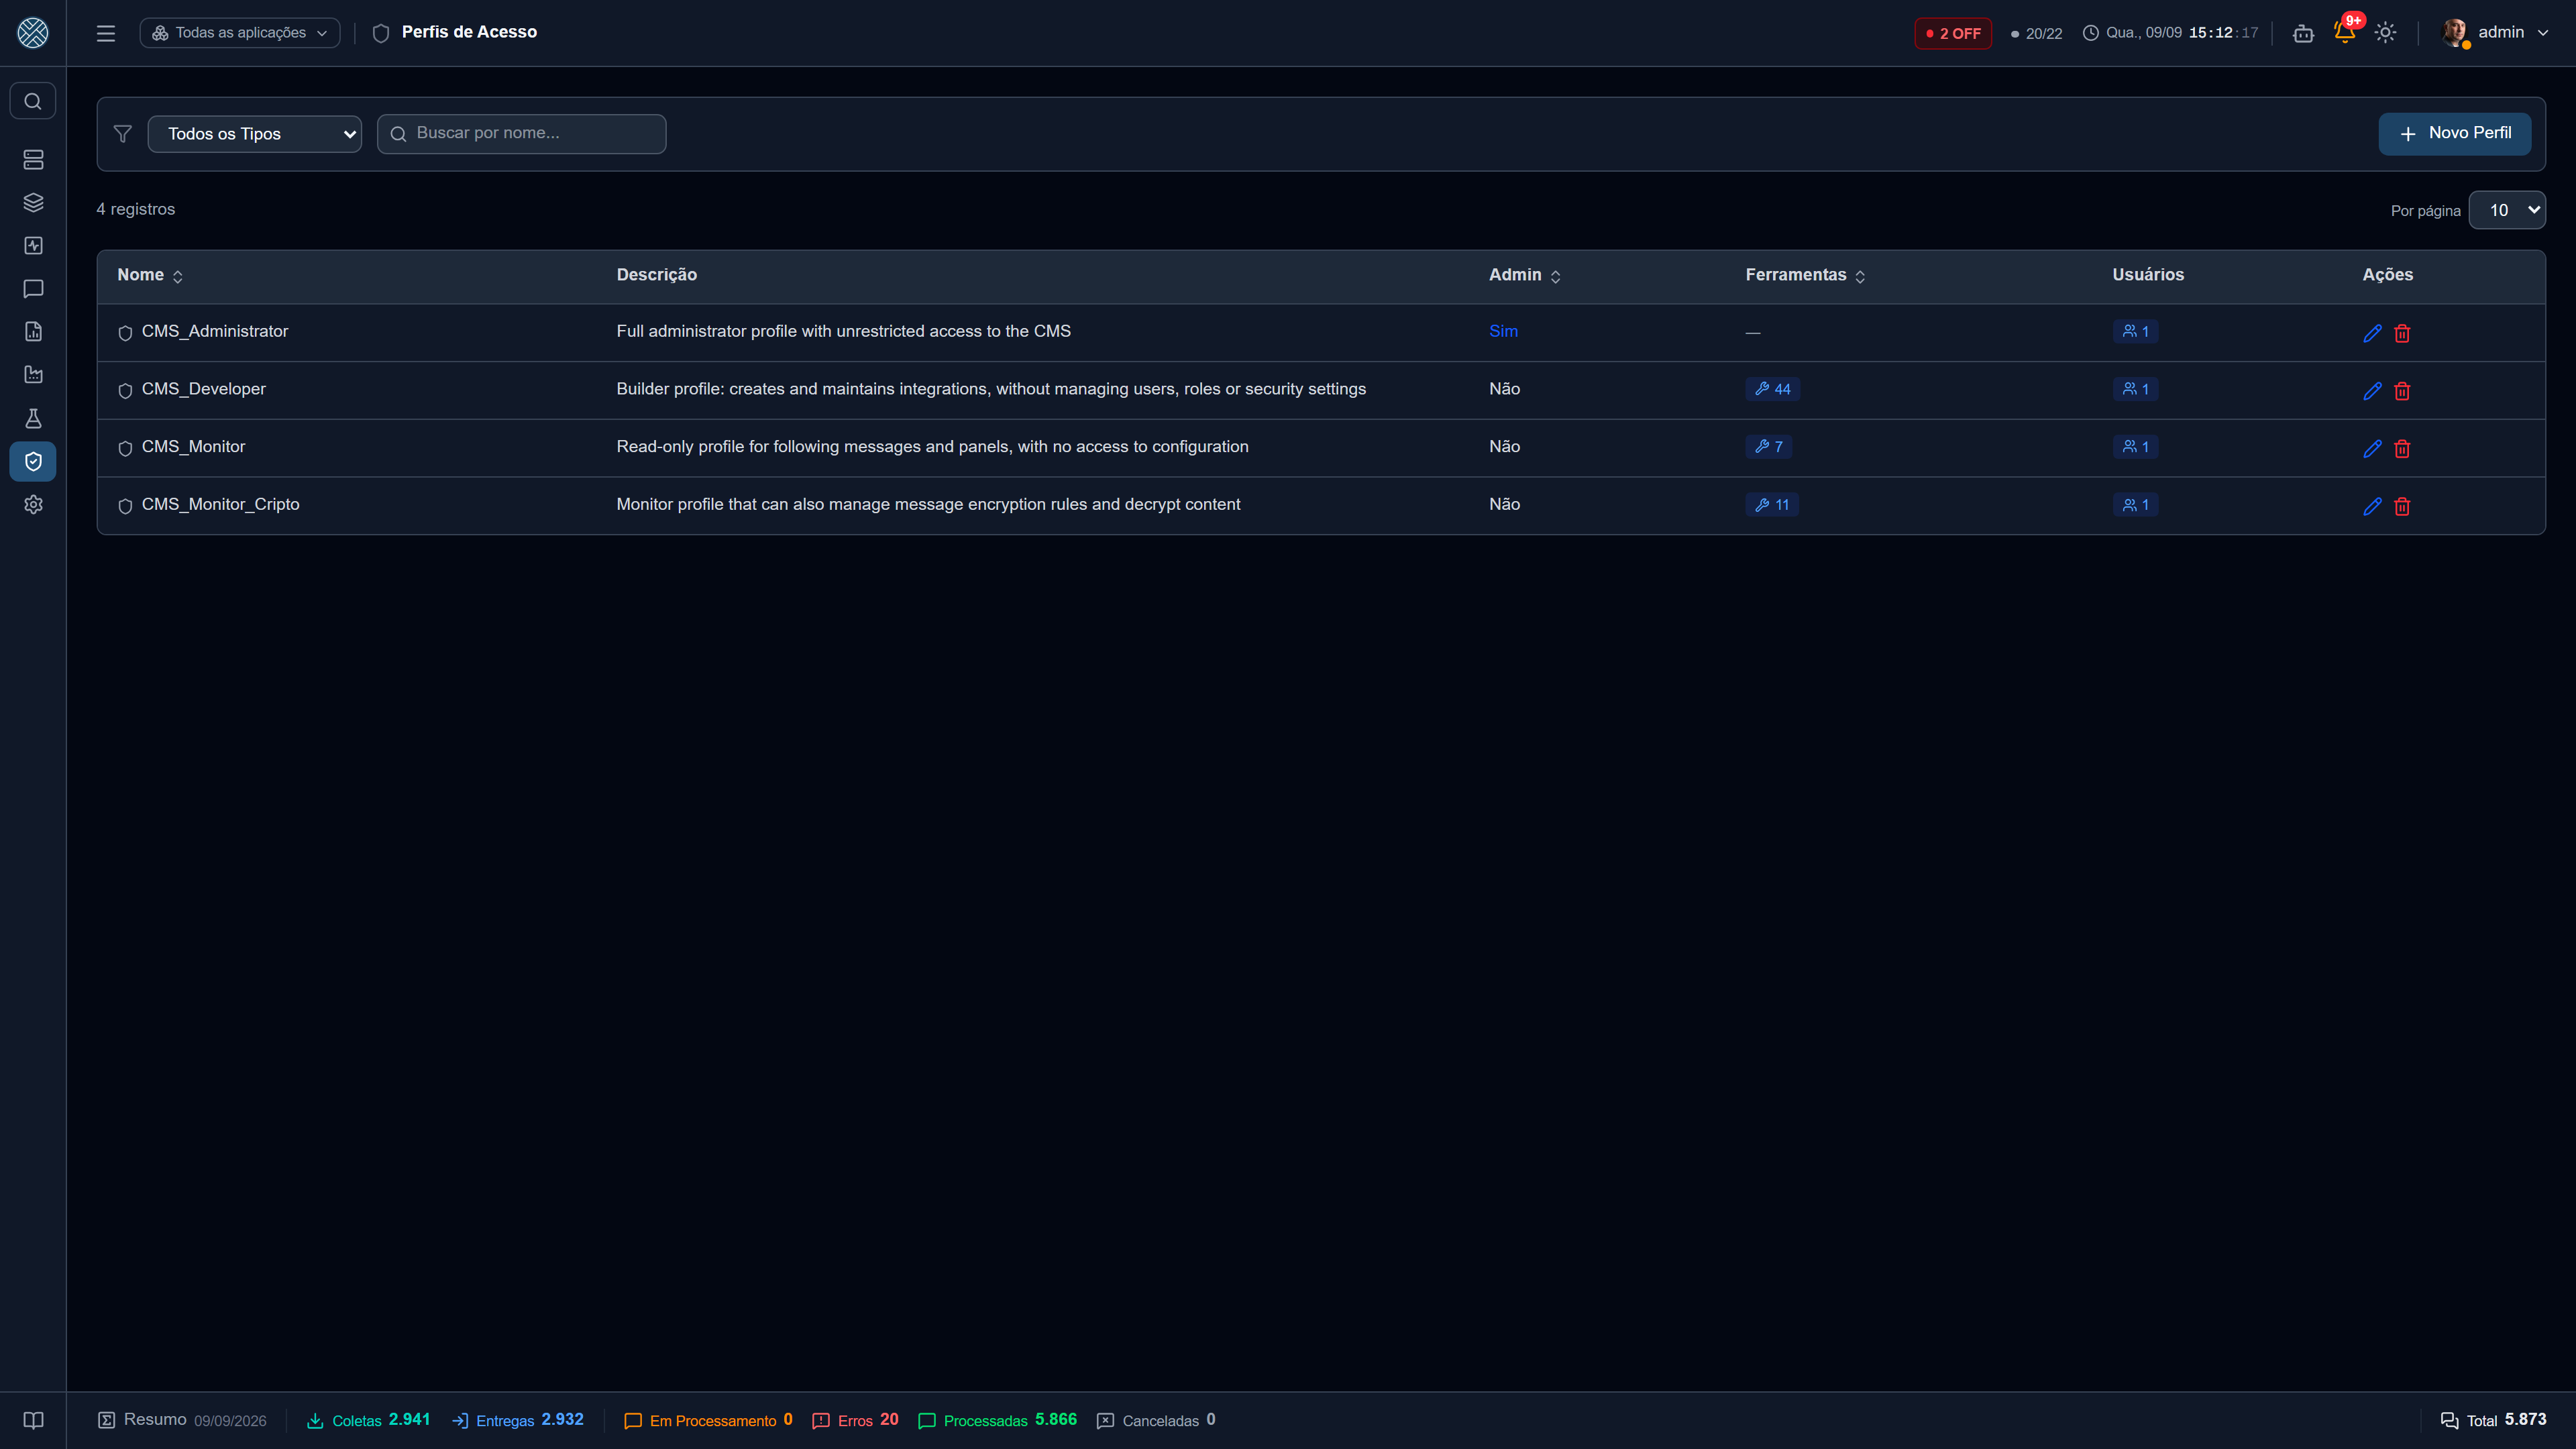Open the layers stack icon in sidebar
The height and width of the screenshot is (1449, 2576).
[x=33, y=203]
